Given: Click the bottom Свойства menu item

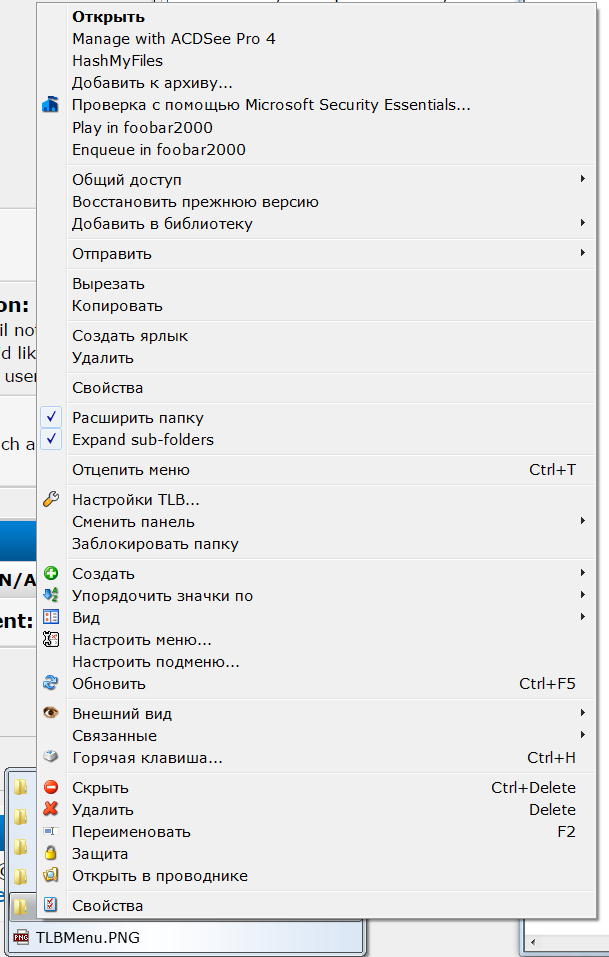Looking at the screenshot, I should [107, 906].
